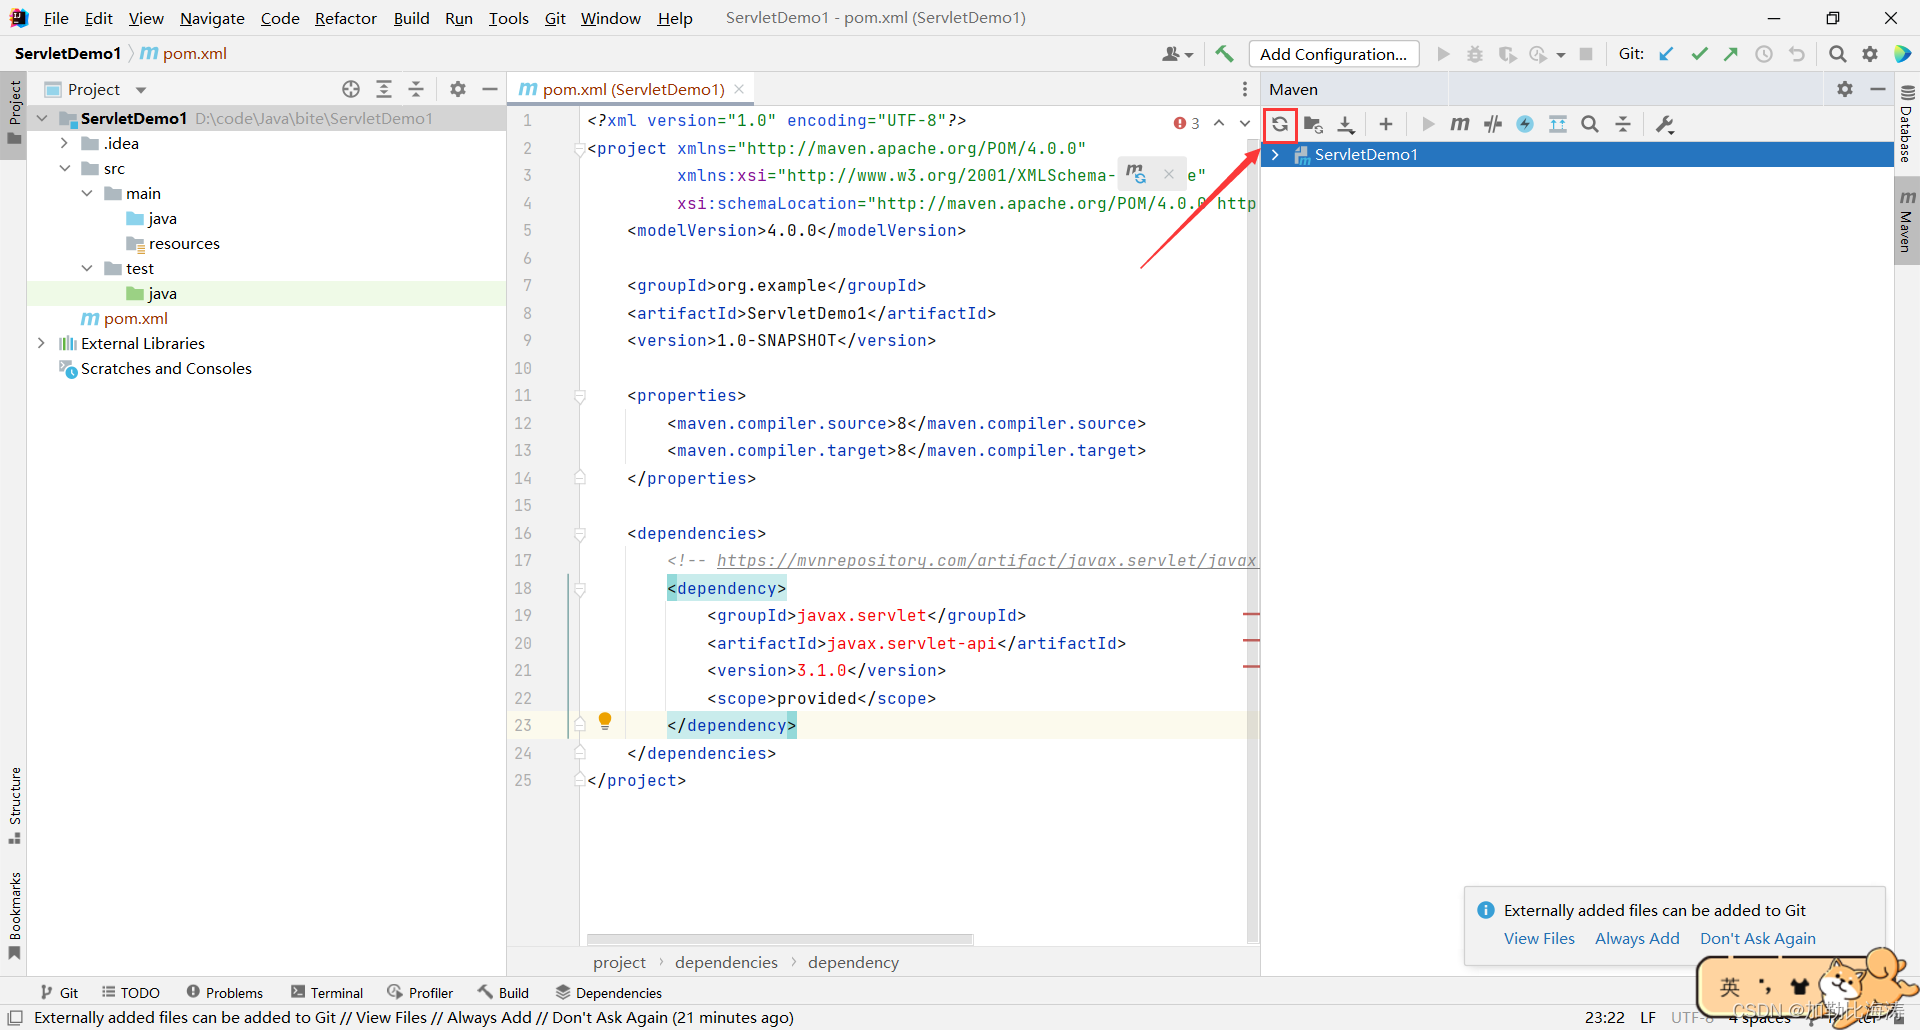Toggle skip tests mode in Maven panel
Viewport: 1920px width, 1030px height.
click(x=1493, y=124)
